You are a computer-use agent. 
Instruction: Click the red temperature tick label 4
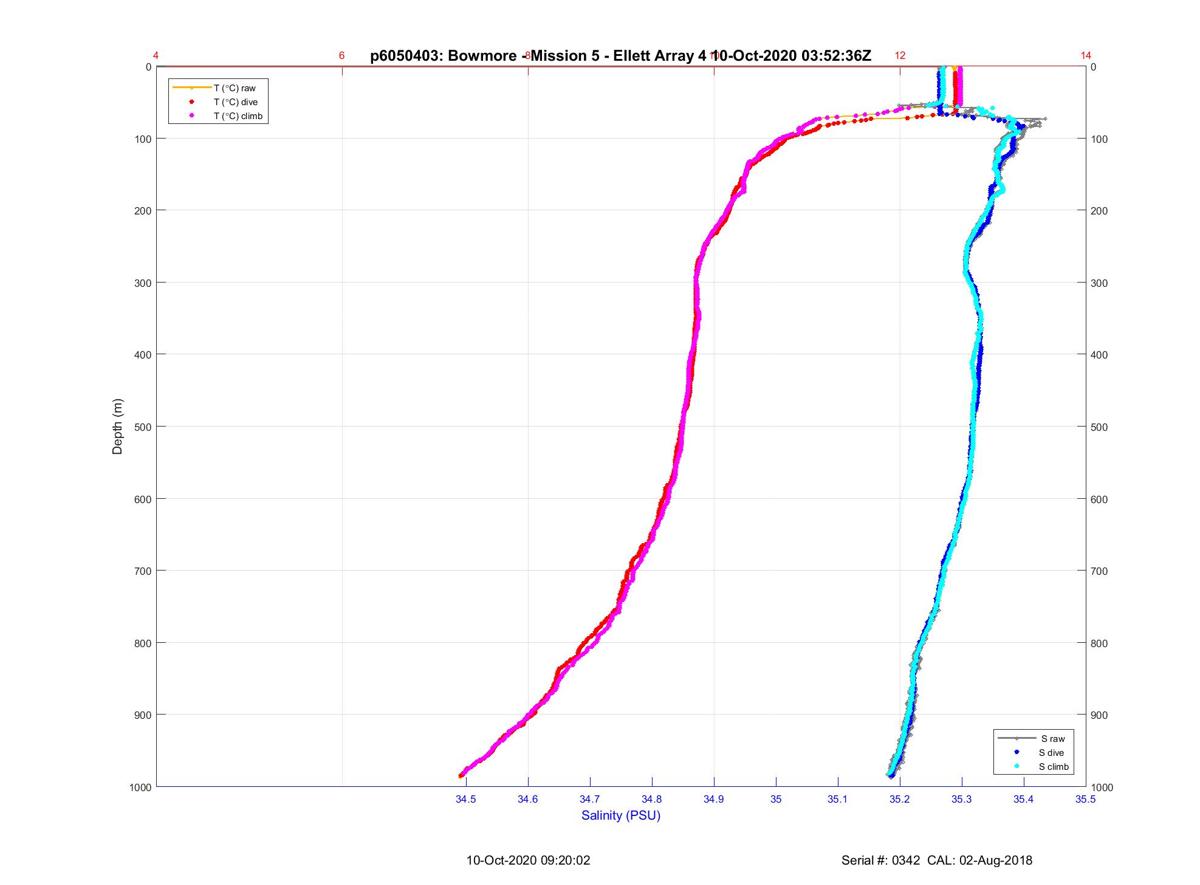coord(156,56)
